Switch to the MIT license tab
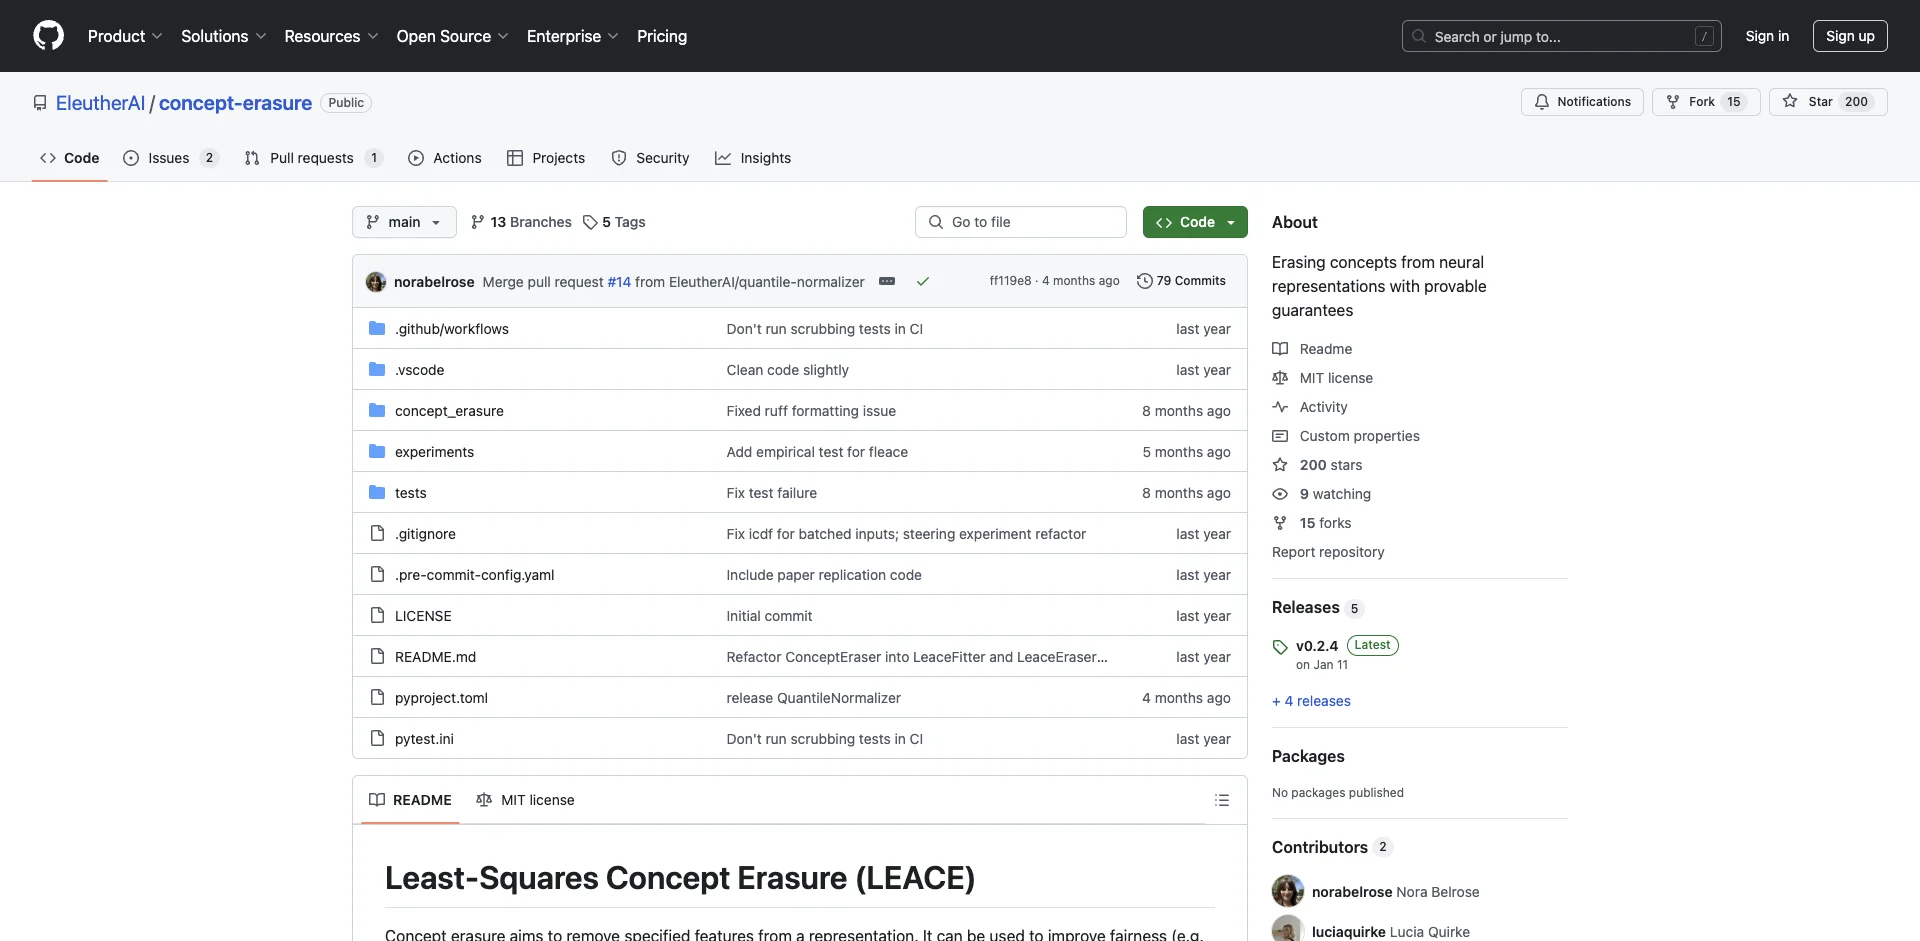Screen dimensions: 1920x941 [525, 800]
